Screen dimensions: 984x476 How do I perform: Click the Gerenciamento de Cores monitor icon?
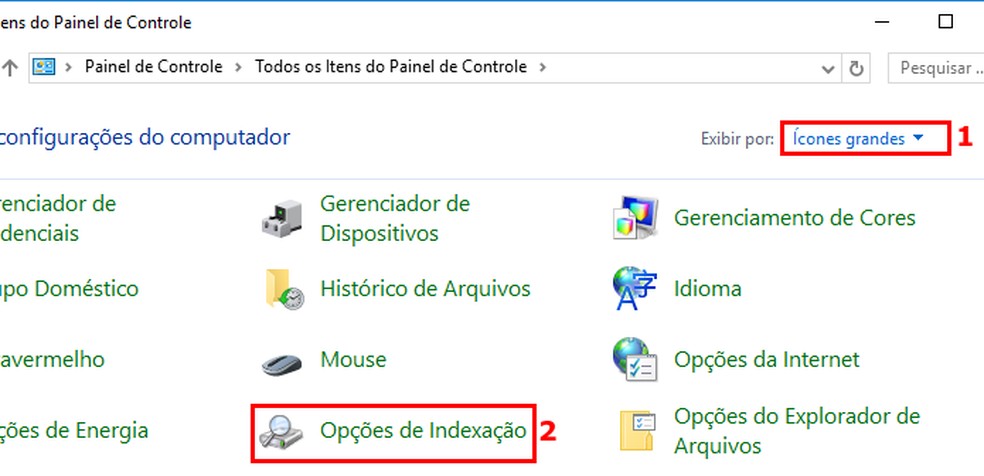click(636, 219)
